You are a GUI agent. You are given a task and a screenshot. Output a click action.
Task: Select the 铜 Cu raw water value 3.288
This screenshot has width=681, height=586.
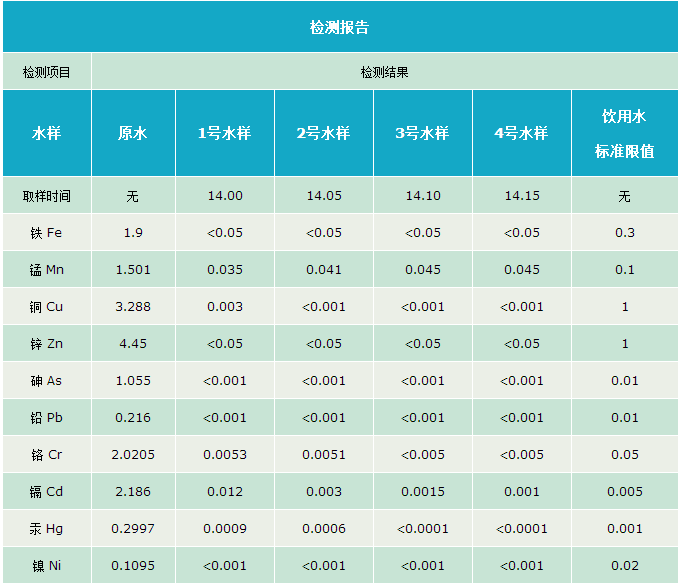coord(133,307)
